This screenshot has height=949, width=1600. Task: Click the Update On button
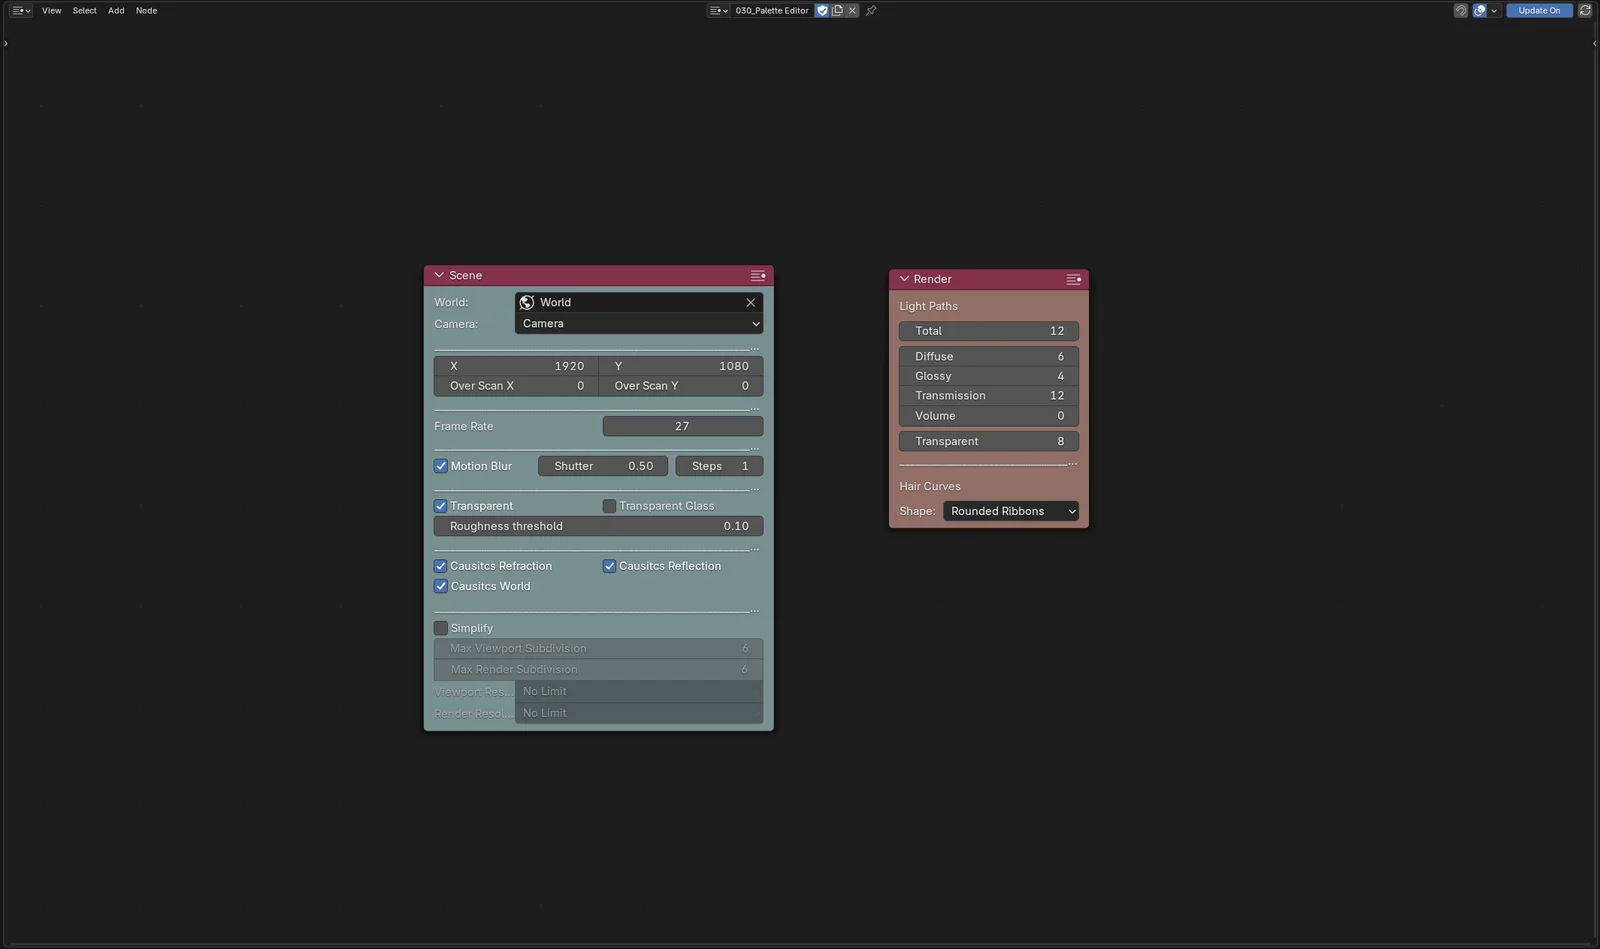pos(1539,11)
